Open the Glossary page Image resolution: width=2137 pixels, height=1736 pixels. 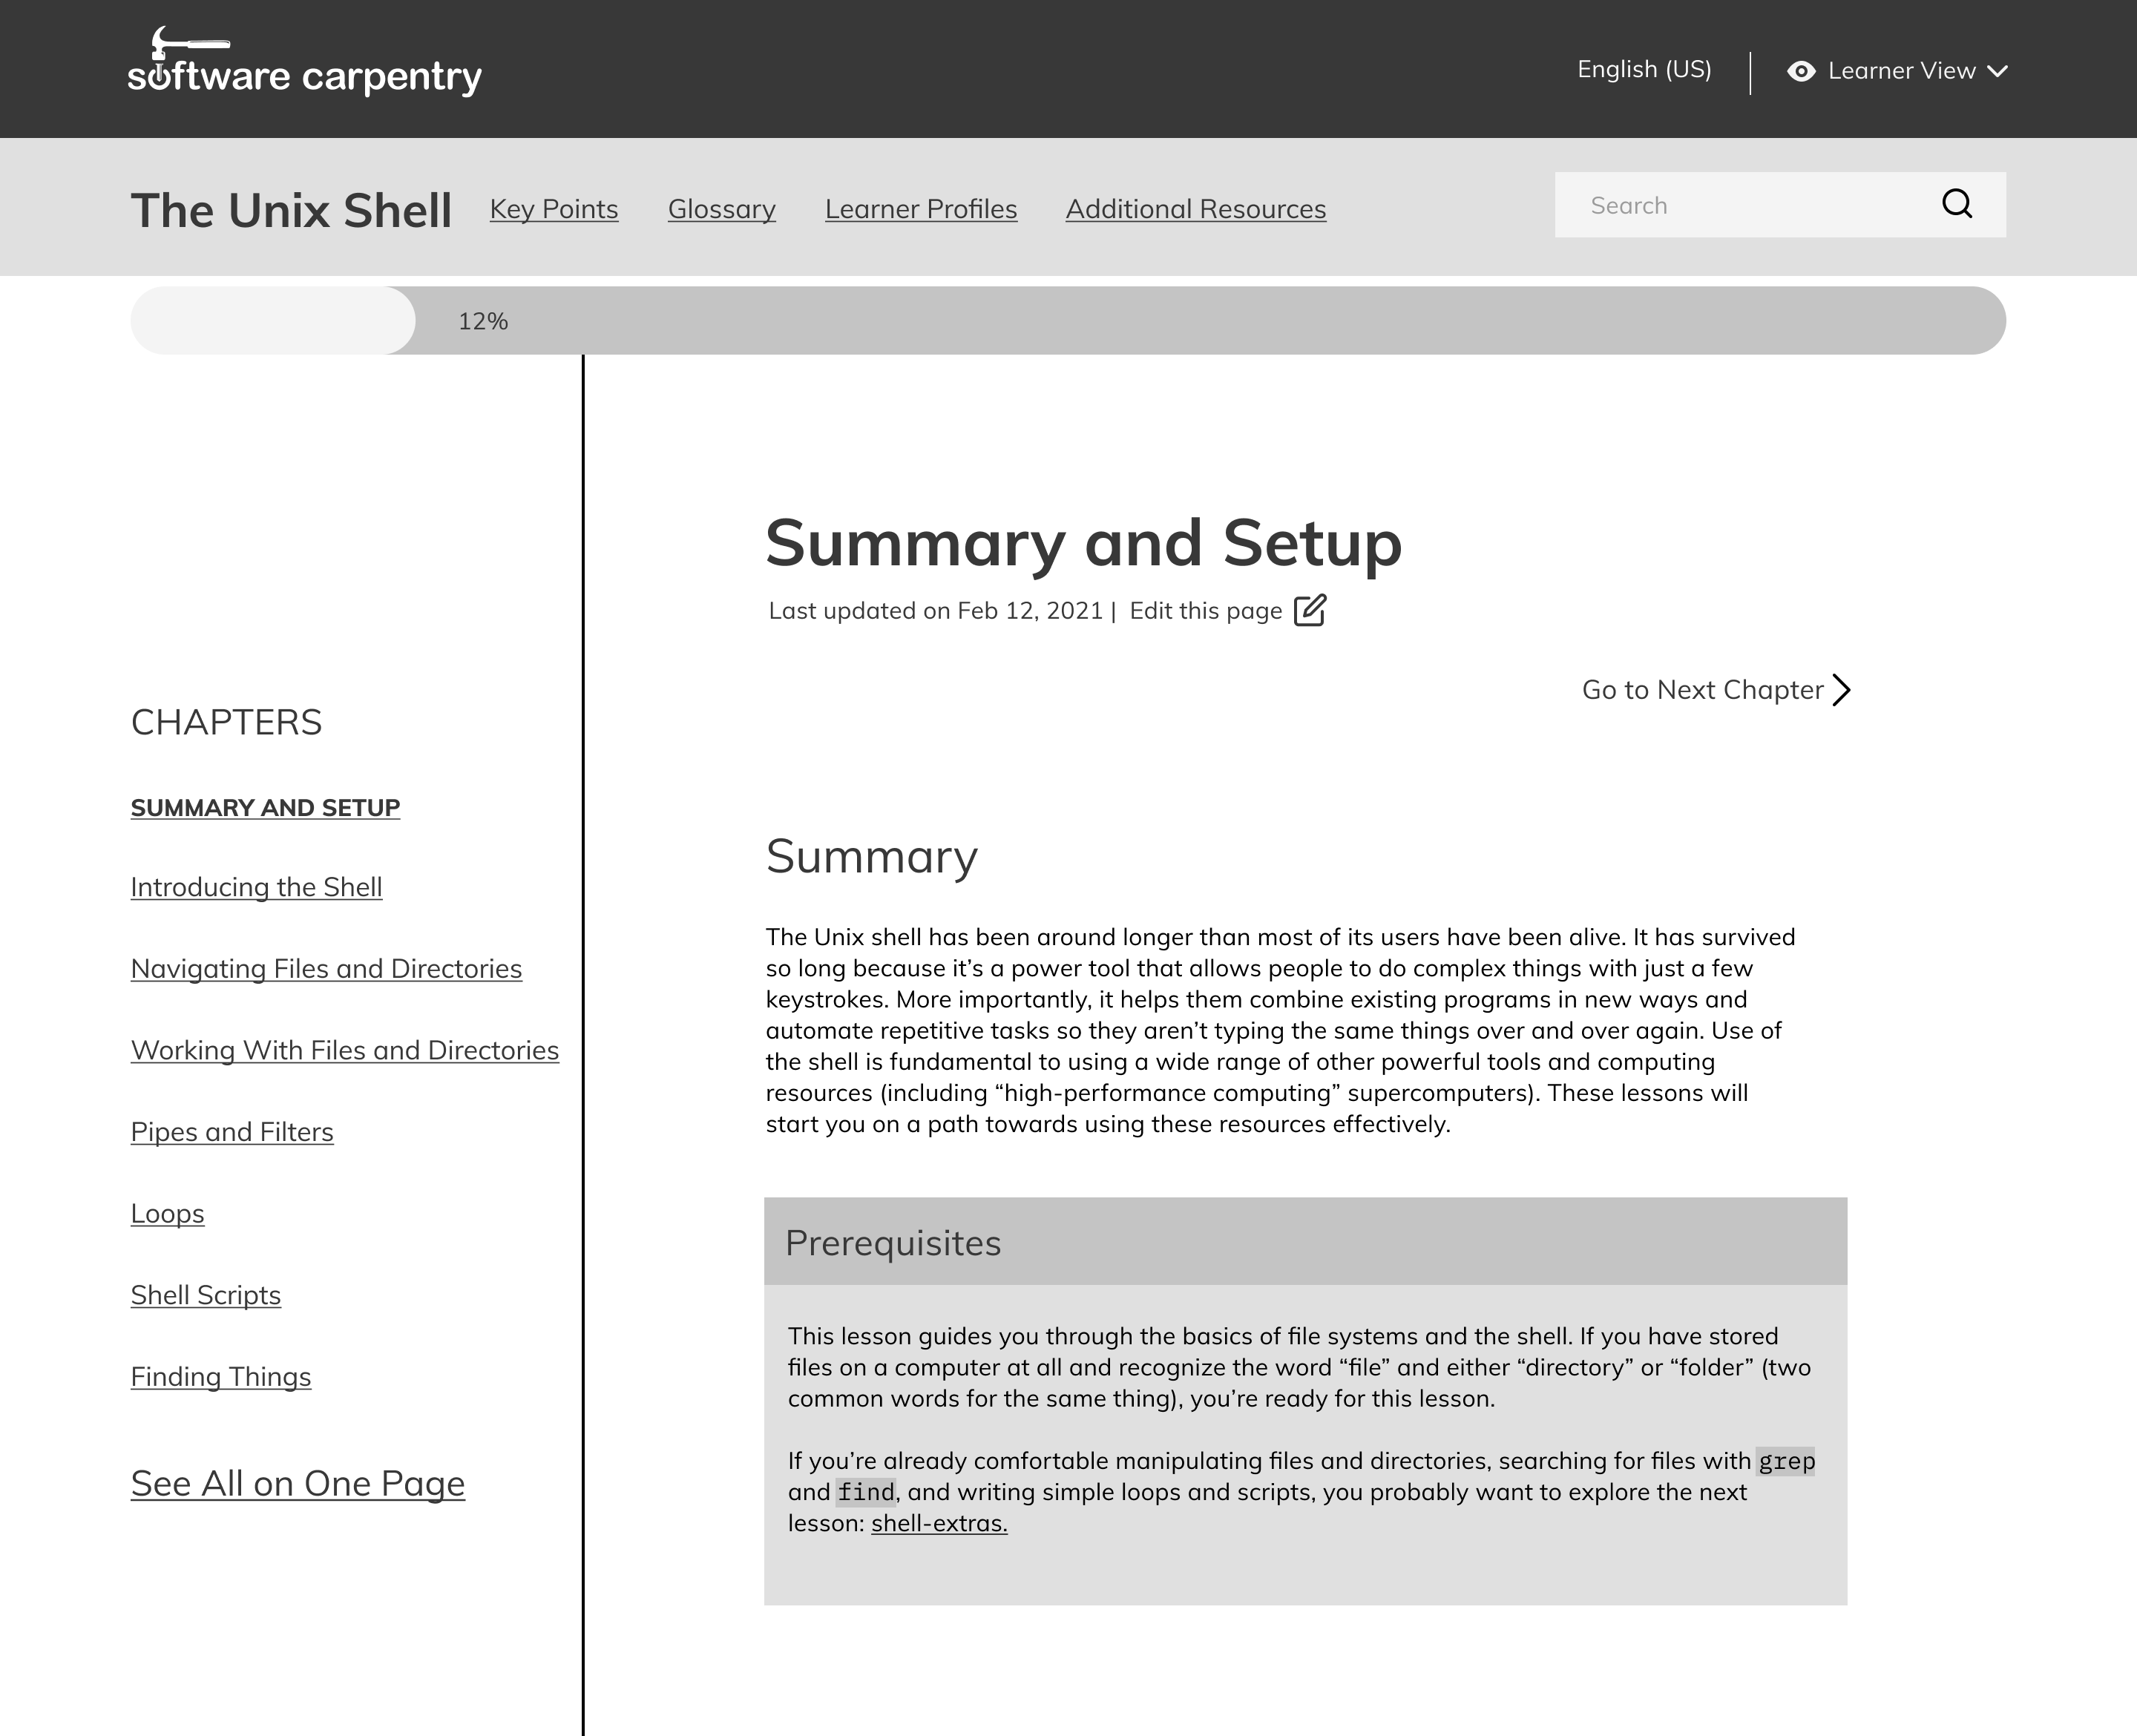[x=721, y=209]
